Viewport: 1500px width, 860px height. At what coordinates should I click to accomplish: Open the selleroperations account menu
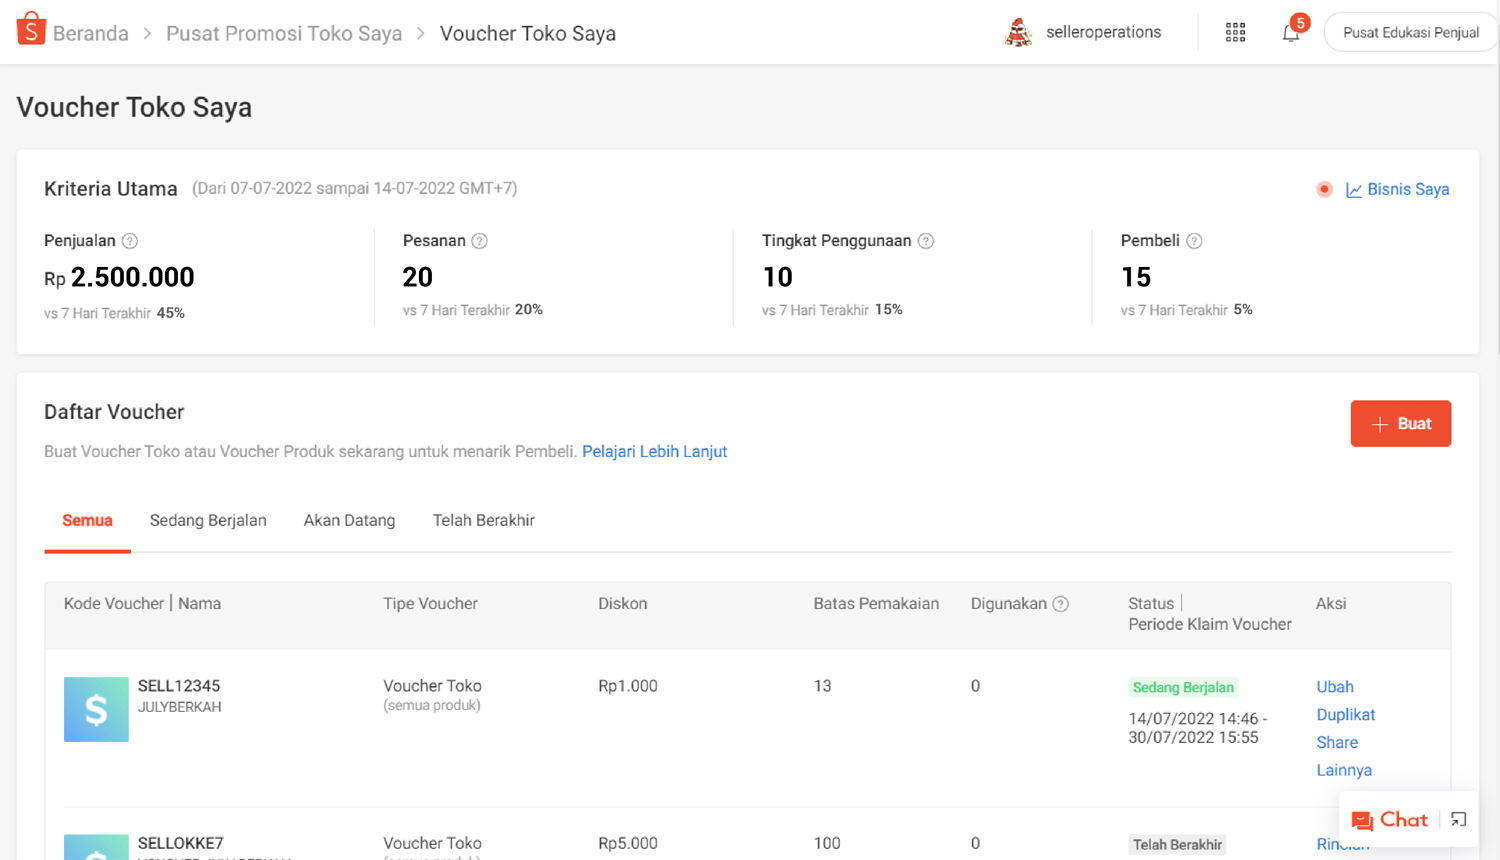tap(1084, 32)
